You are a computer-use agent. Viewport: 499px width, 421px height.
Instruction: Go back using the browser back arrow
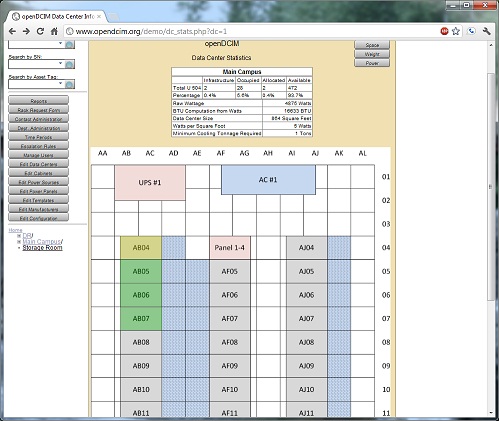[x=12, y=31]
